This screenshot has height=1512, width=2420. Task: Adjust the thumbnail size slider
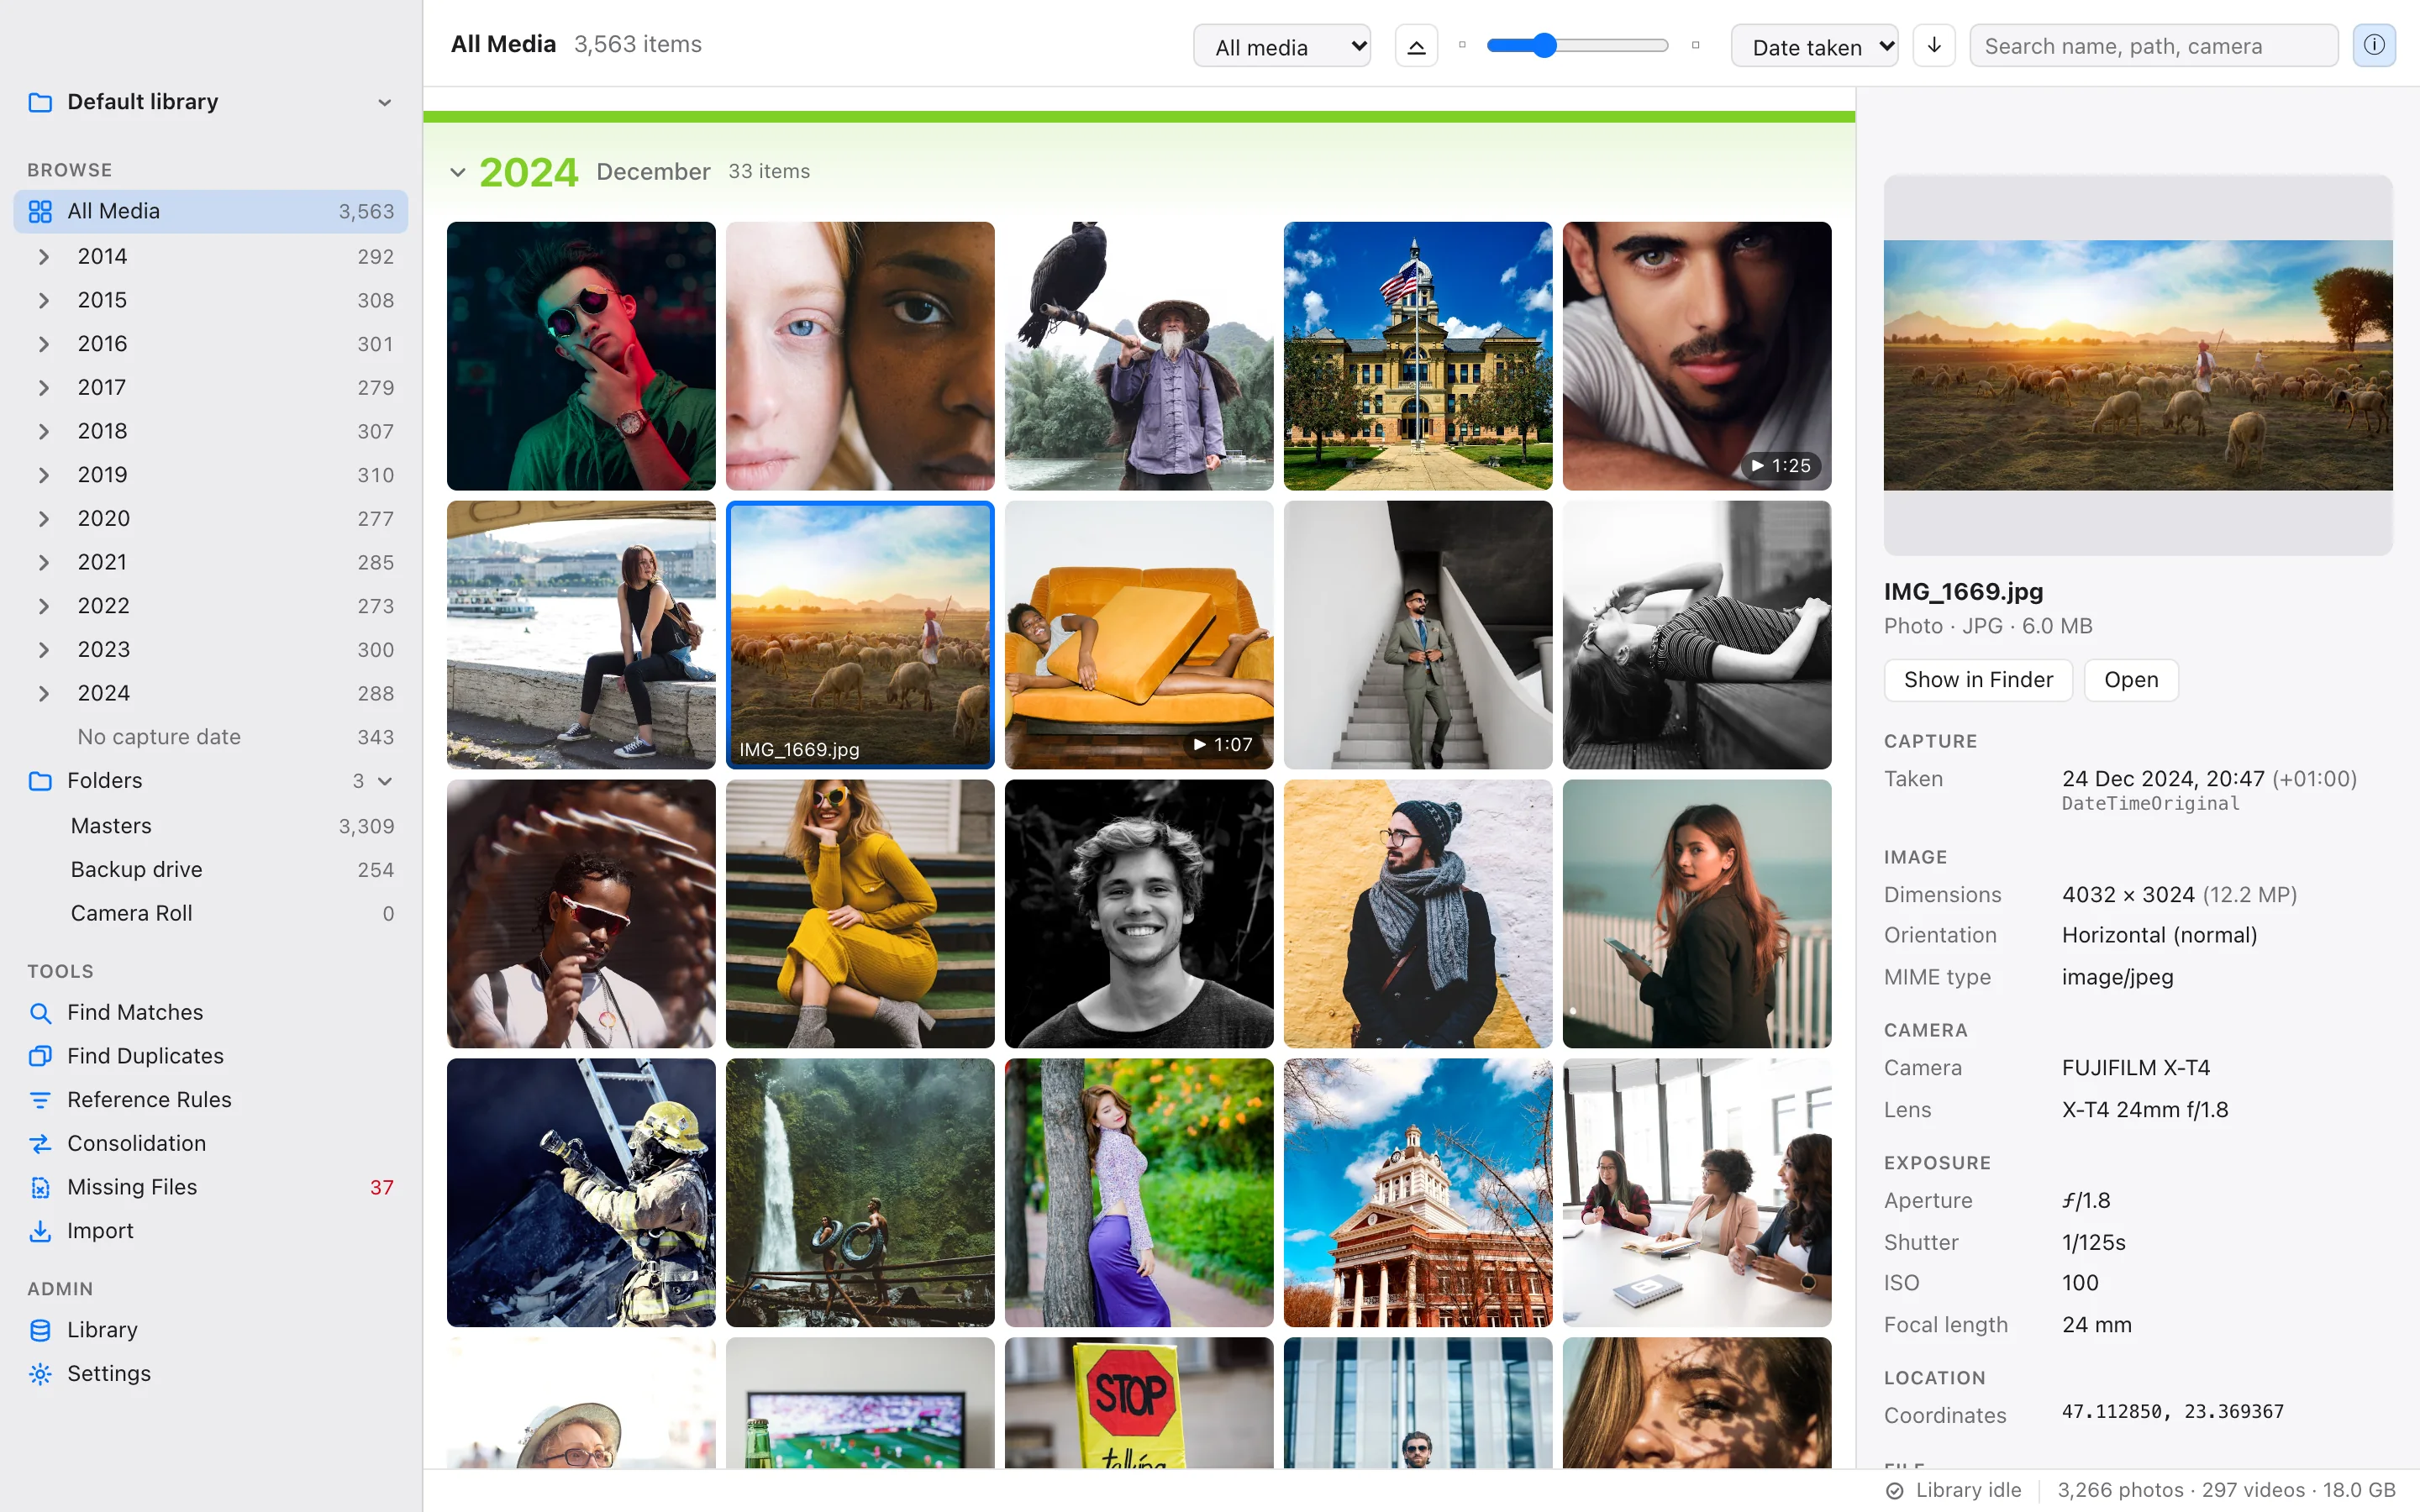coord(1578,45)
